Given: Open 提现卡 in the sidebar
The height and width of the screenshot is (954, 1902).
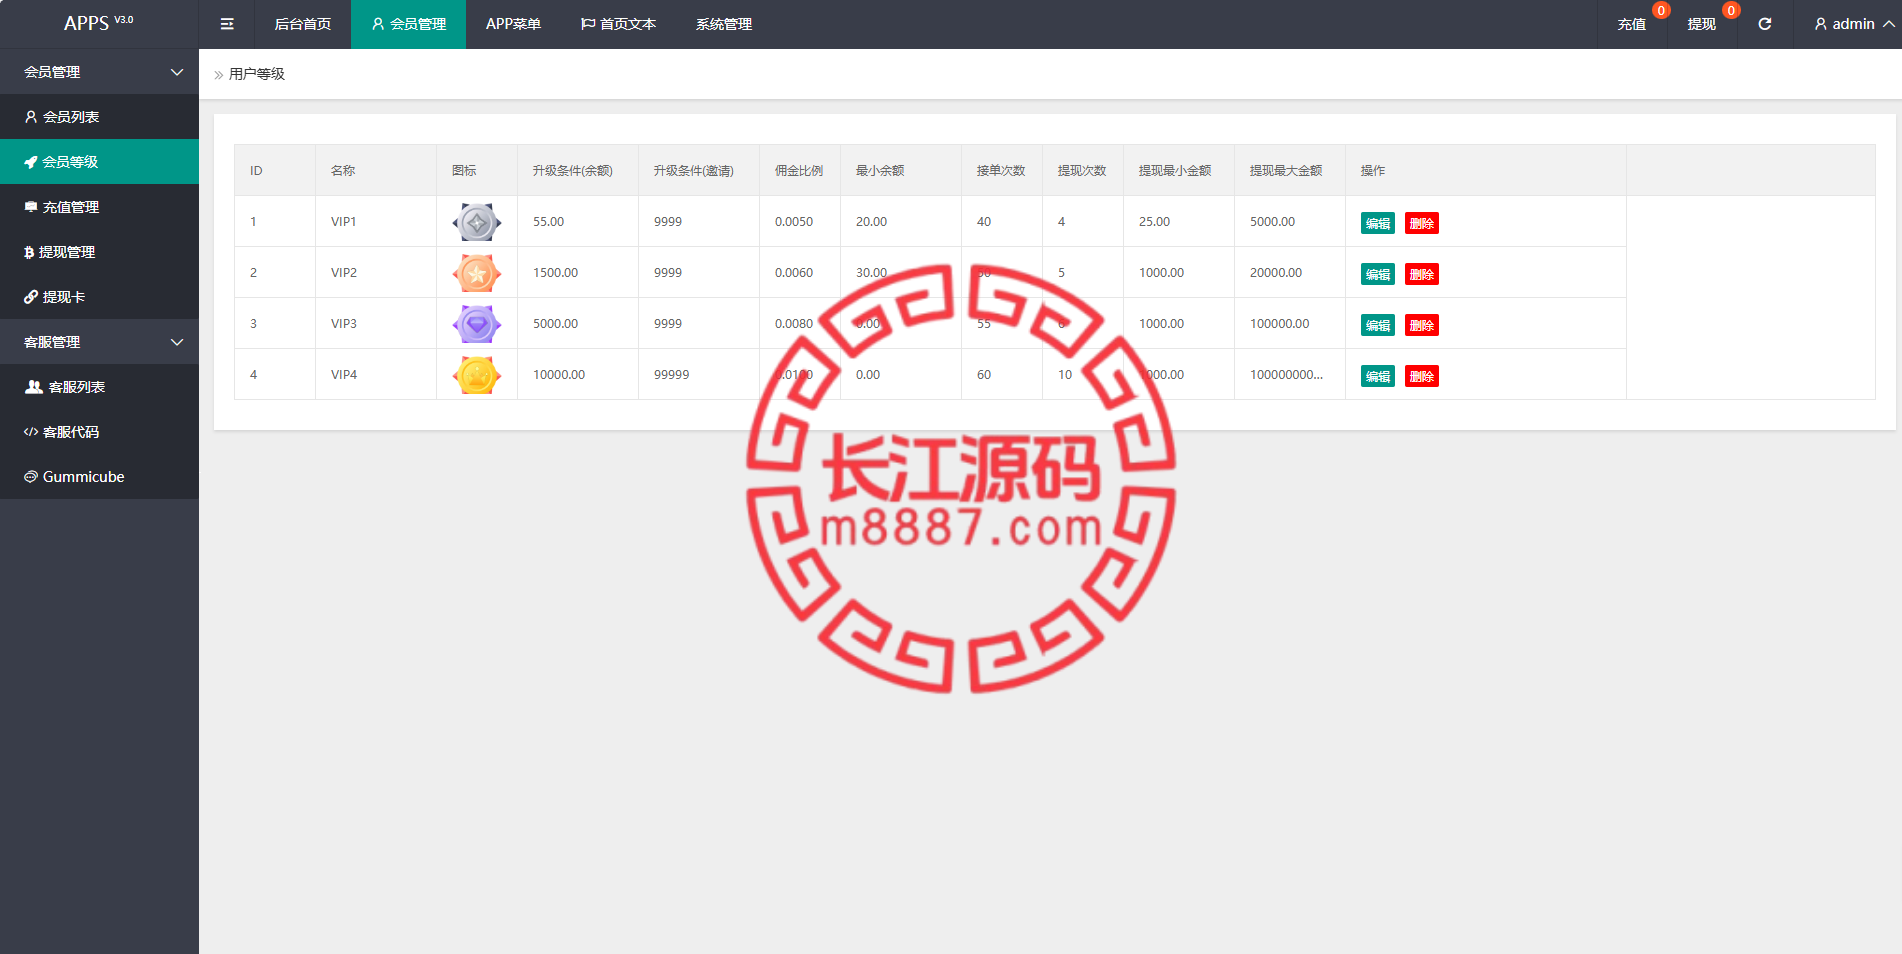Looking at the screenshot, I should click(x=99, y=297).
